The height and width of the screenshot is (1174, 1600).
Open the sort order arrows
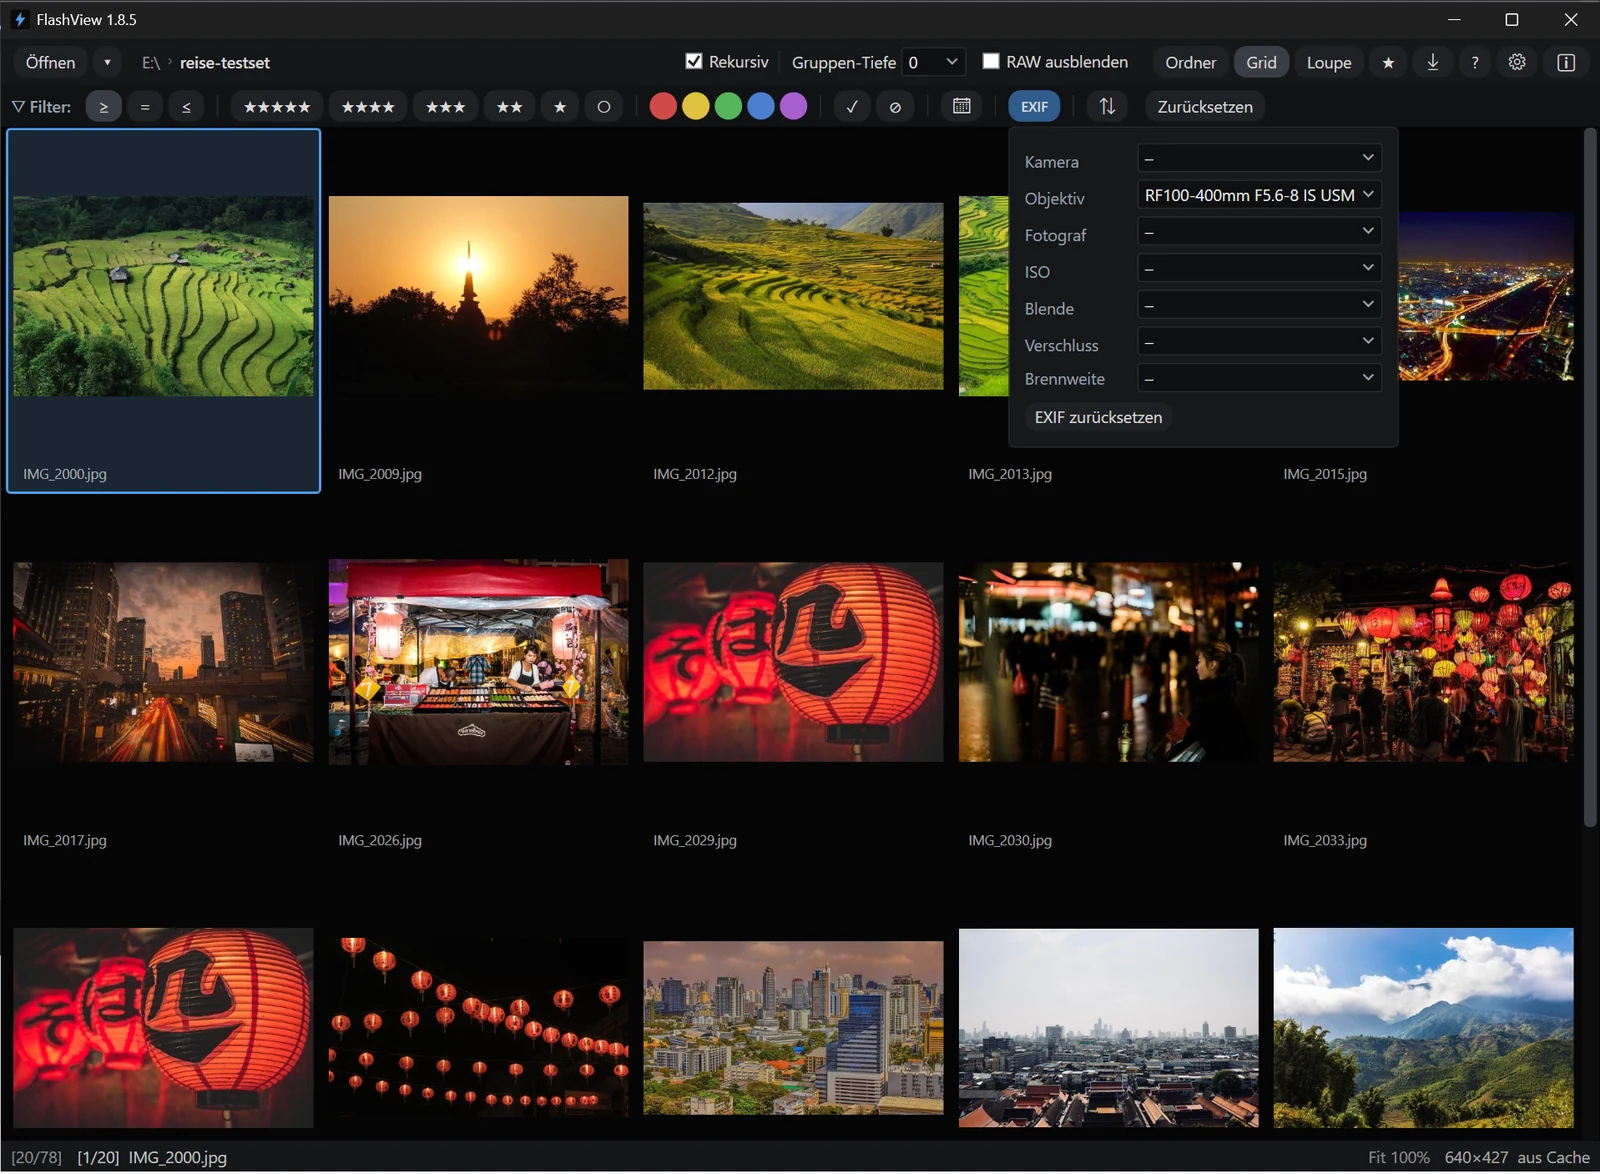[x=1107, y=107]
